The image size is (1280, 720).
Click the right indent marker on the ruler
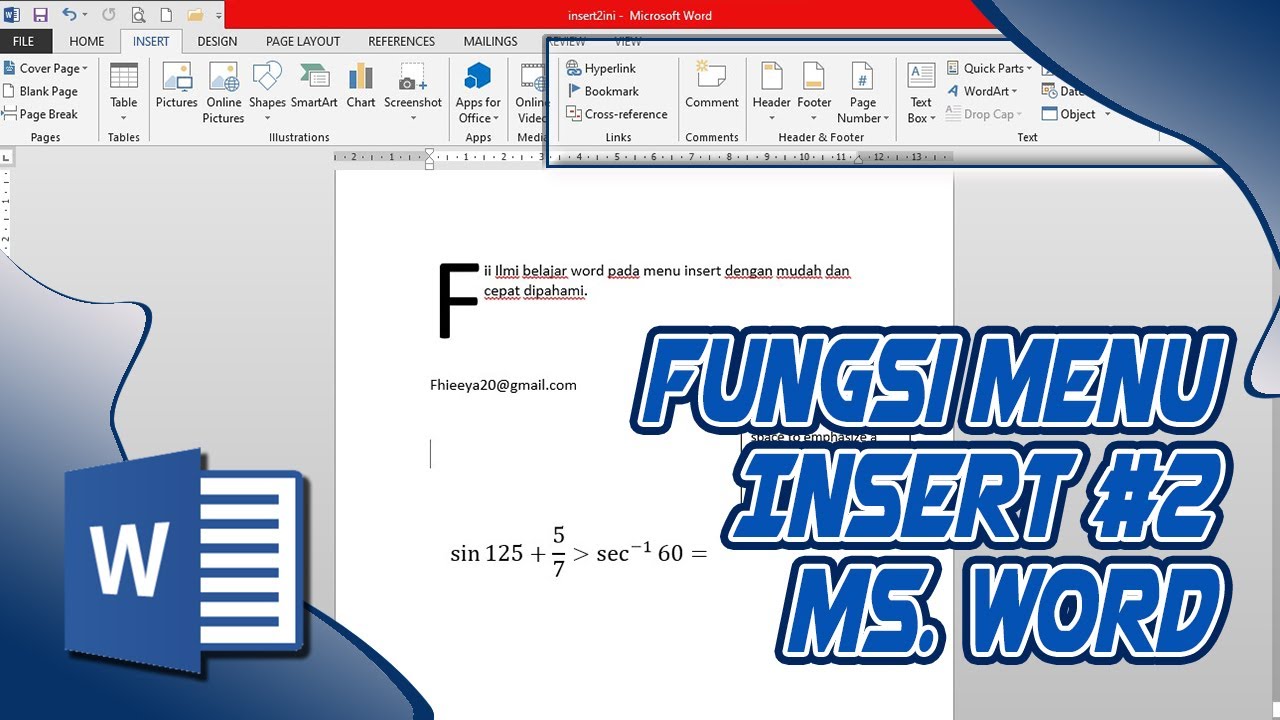(x=858, y=159)
